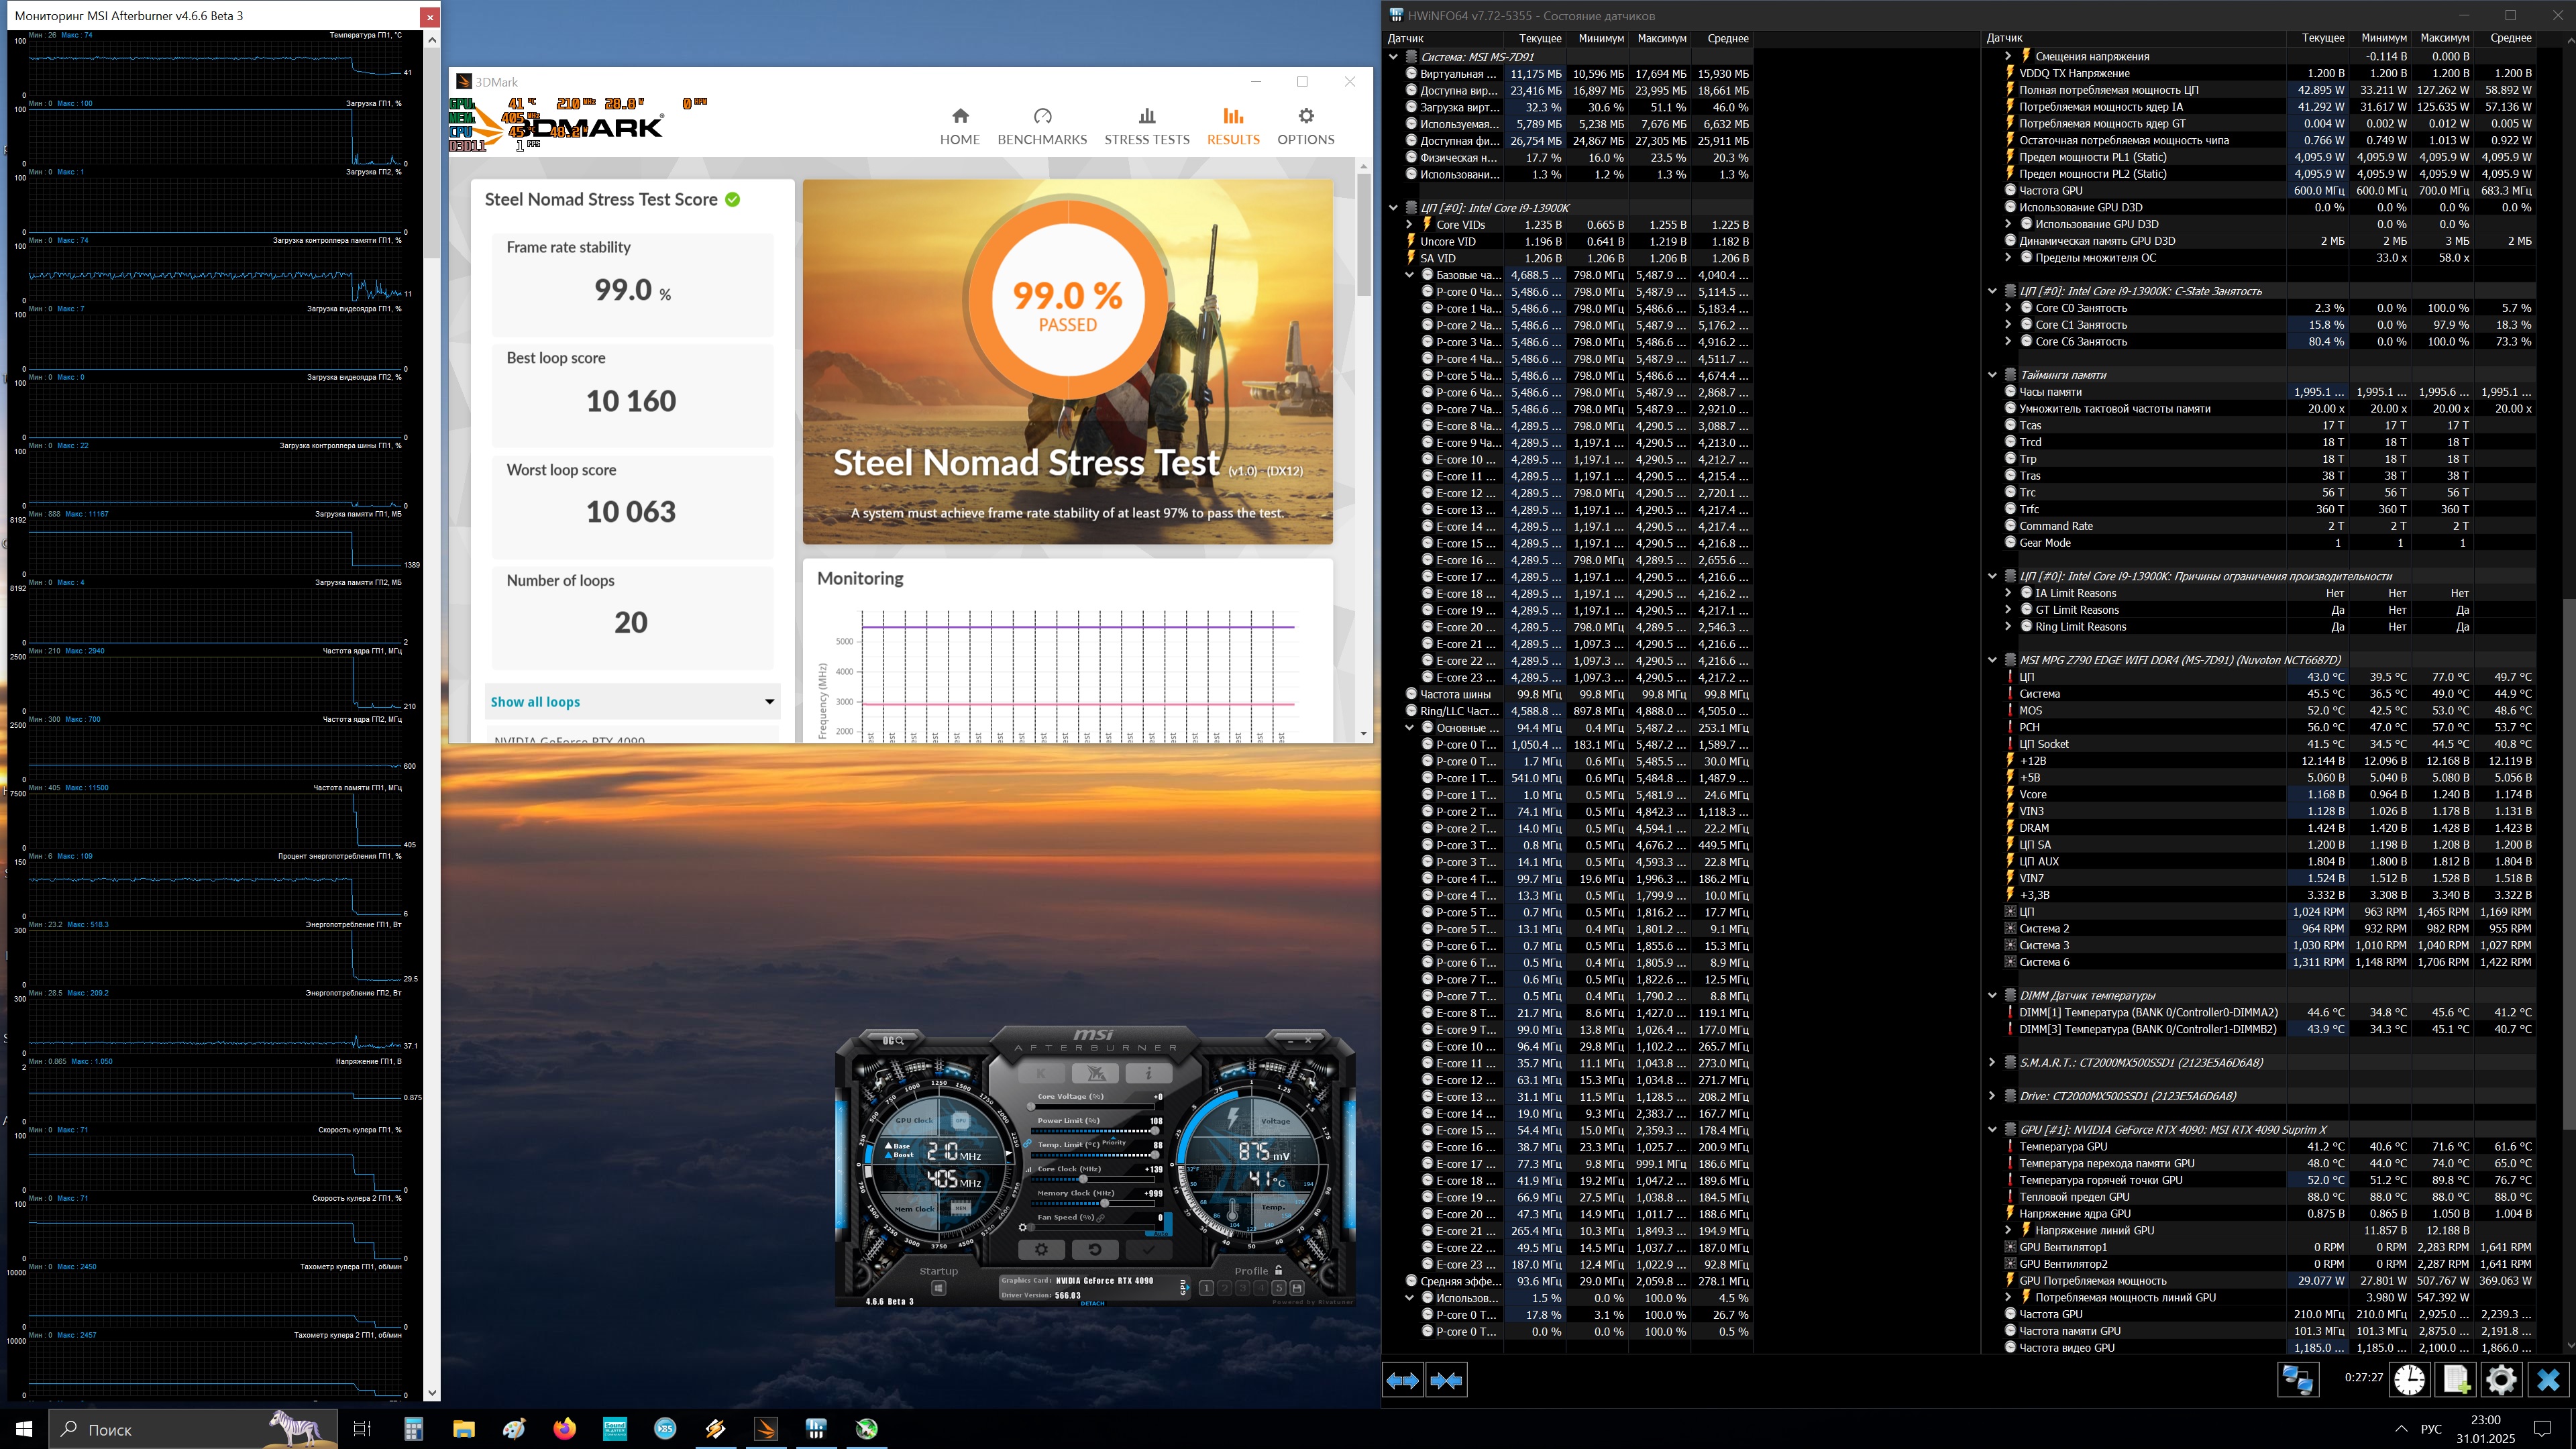Expand S.M.A.R.T. CT2000MX500SSD1 sensor group

point(1992,1063)
